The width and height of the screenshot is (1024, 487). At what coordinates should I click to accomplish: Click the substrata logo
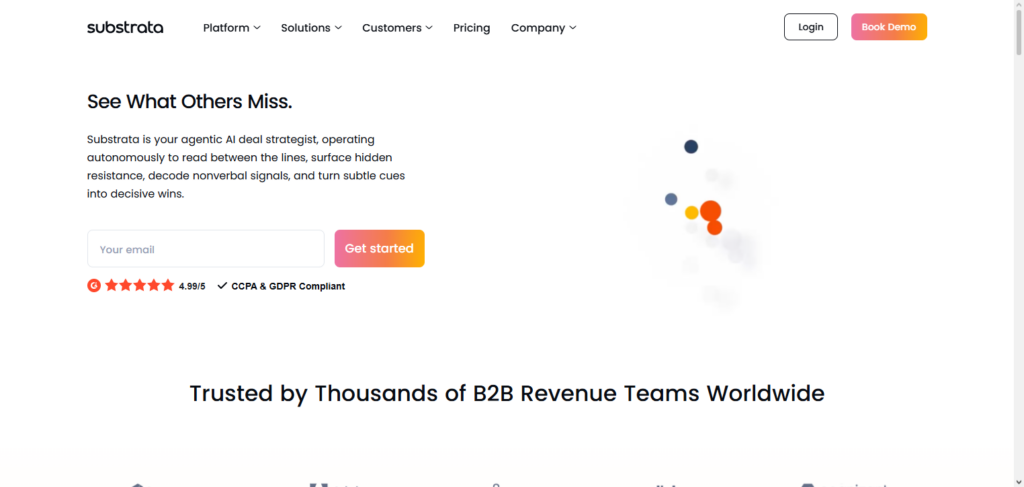click(125, 27)
